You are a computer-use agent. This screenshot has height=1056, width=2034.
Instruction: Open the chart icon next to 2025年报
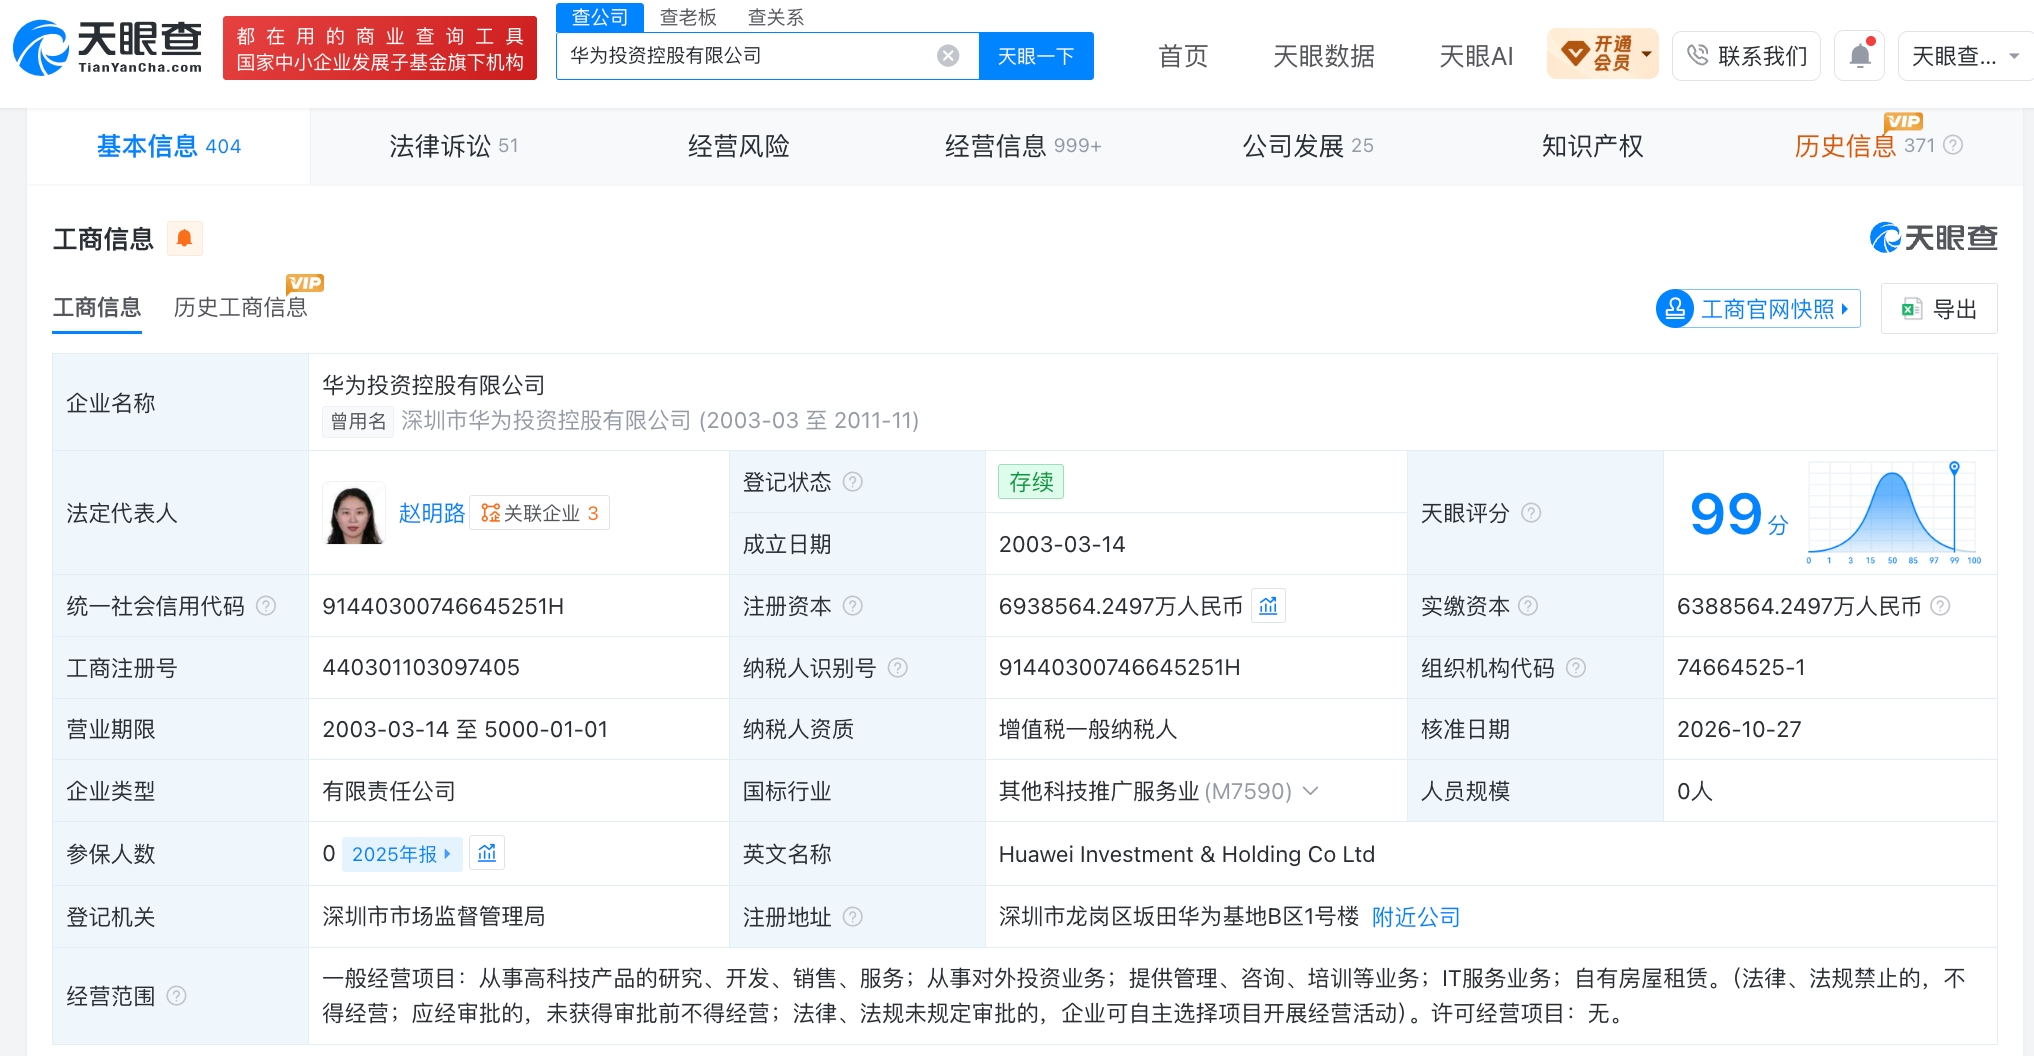487,853
